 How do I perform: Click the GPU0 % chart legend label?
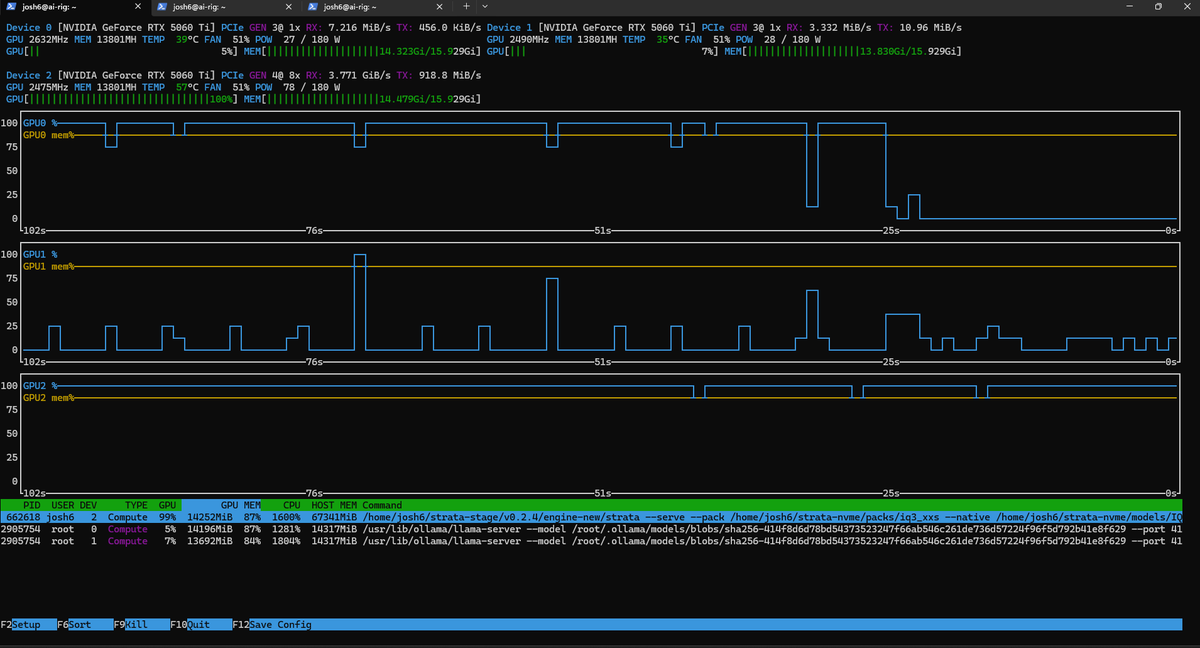pos(40,123)
